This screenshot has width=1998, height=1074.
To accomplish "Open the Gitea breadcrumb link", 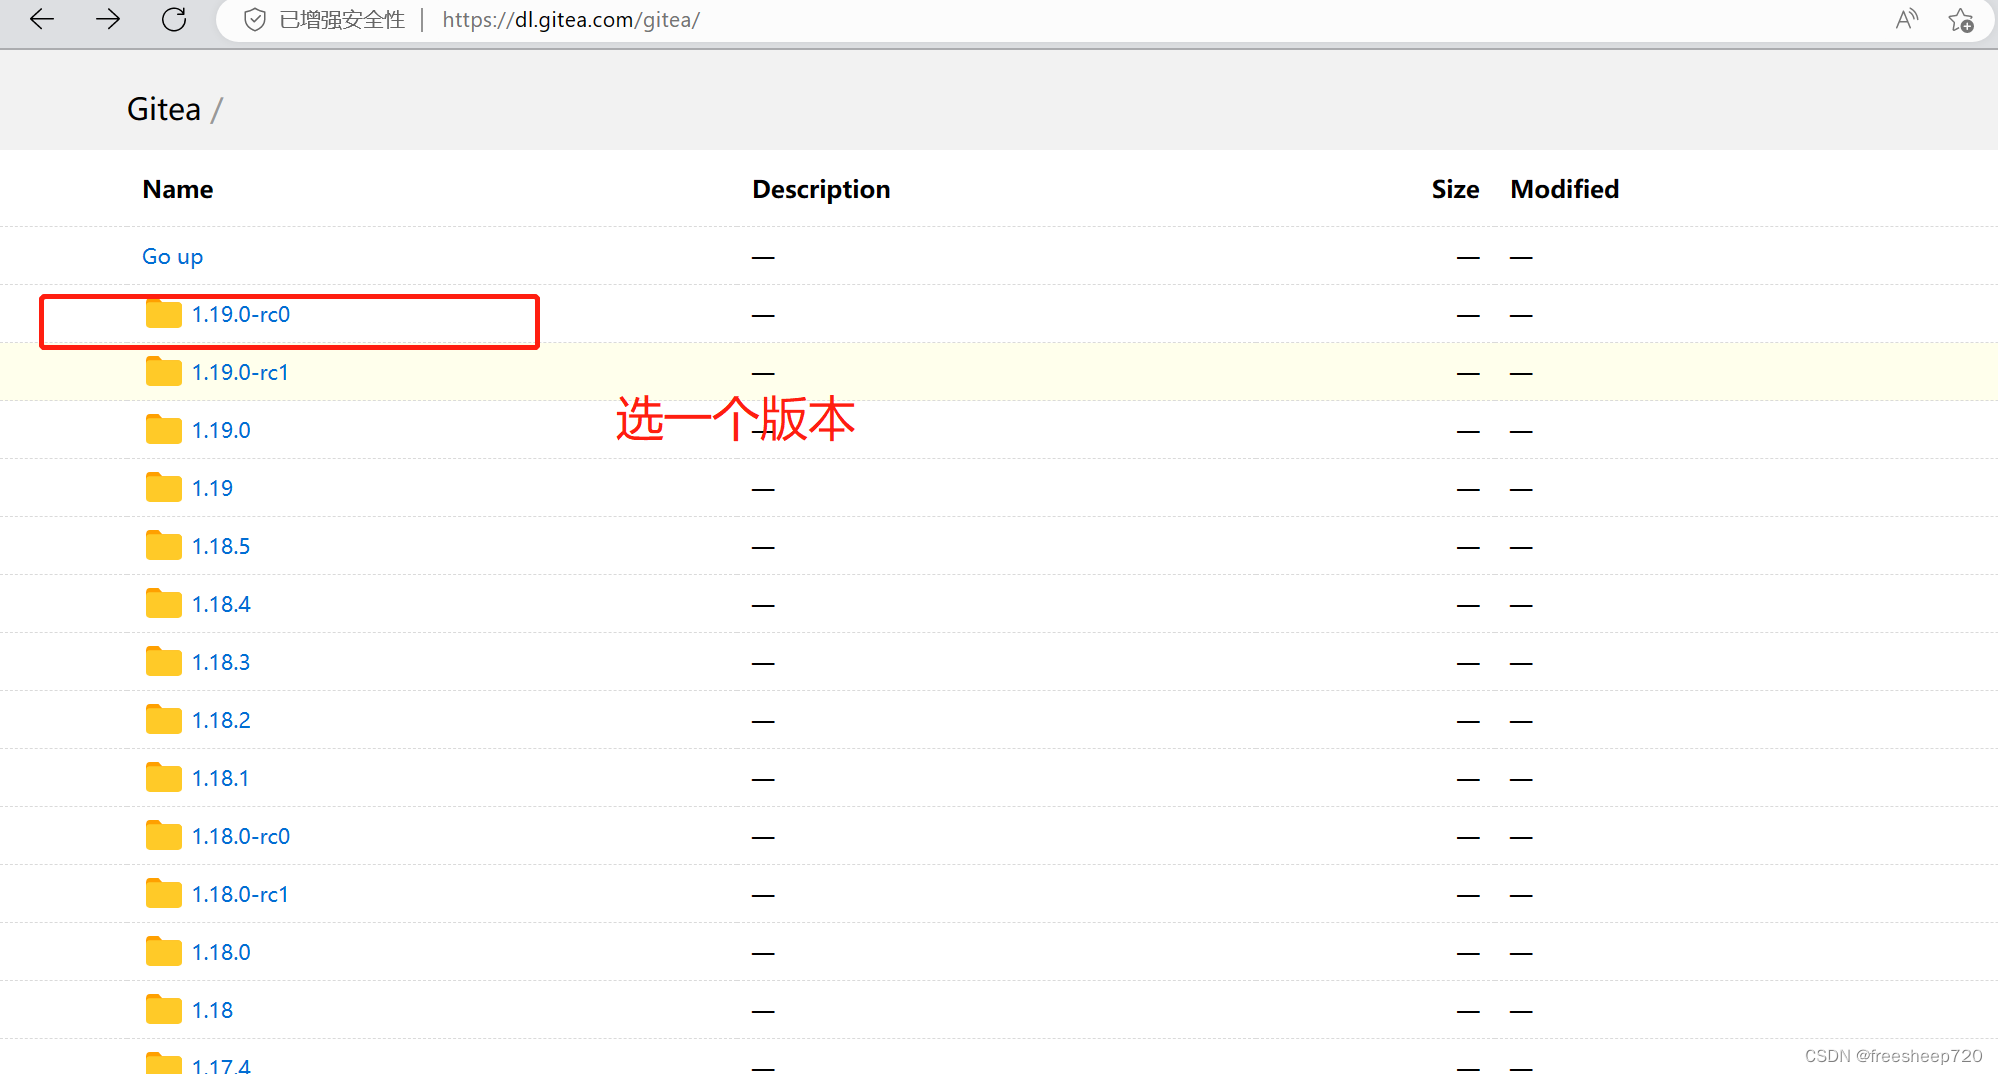I will tap(164, 109).
